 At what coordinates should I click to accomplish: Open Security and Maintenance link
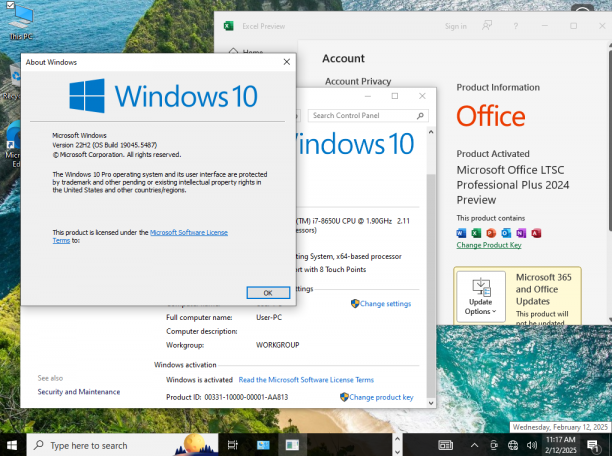(78, 392)
